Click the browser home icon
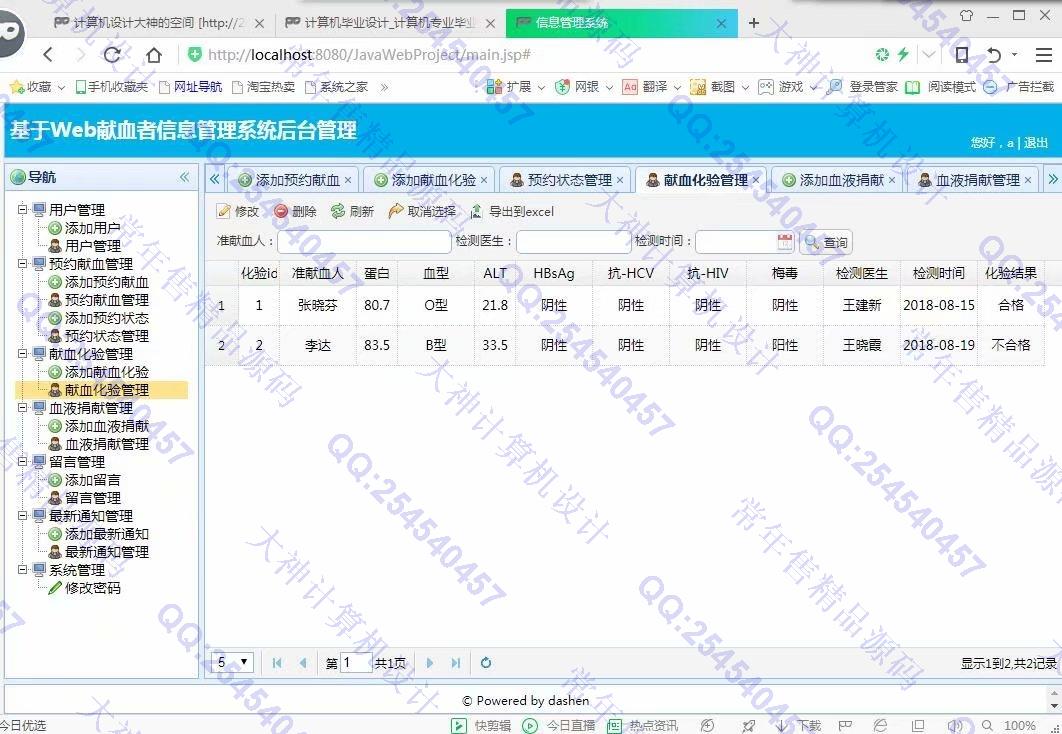 click(x=154, y=55)
